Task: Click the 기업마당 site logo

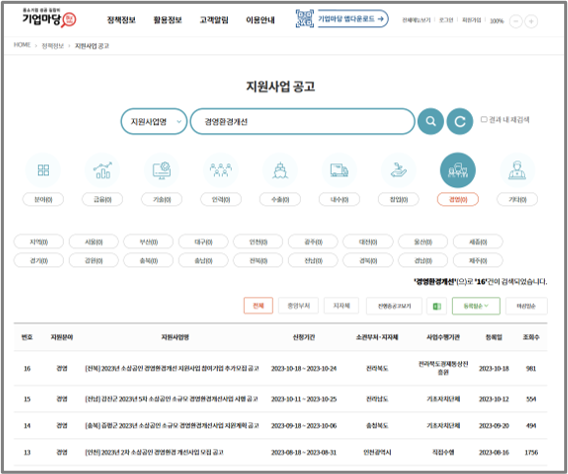Action: pyautogui.click(x=49, y=18)
